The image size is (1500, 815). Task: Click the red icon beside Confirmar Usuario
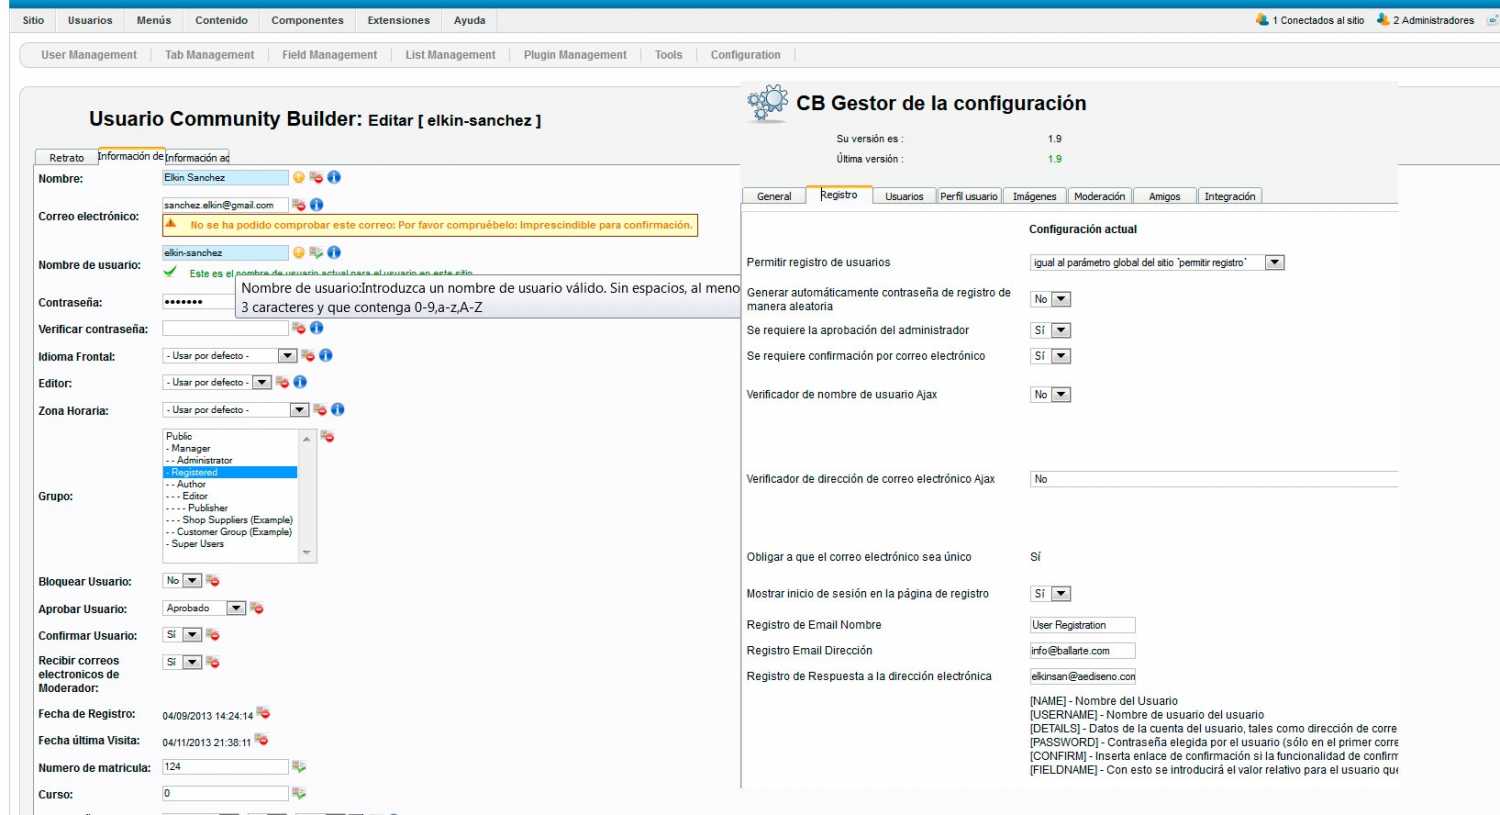(x=212, y=634)
